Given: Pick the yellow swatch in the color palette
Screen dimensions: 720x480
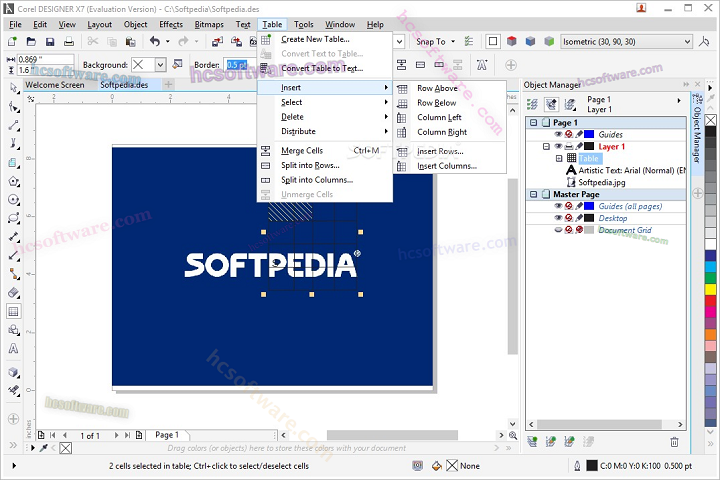Looking at the screenshot, I should [x=710, y=289].
